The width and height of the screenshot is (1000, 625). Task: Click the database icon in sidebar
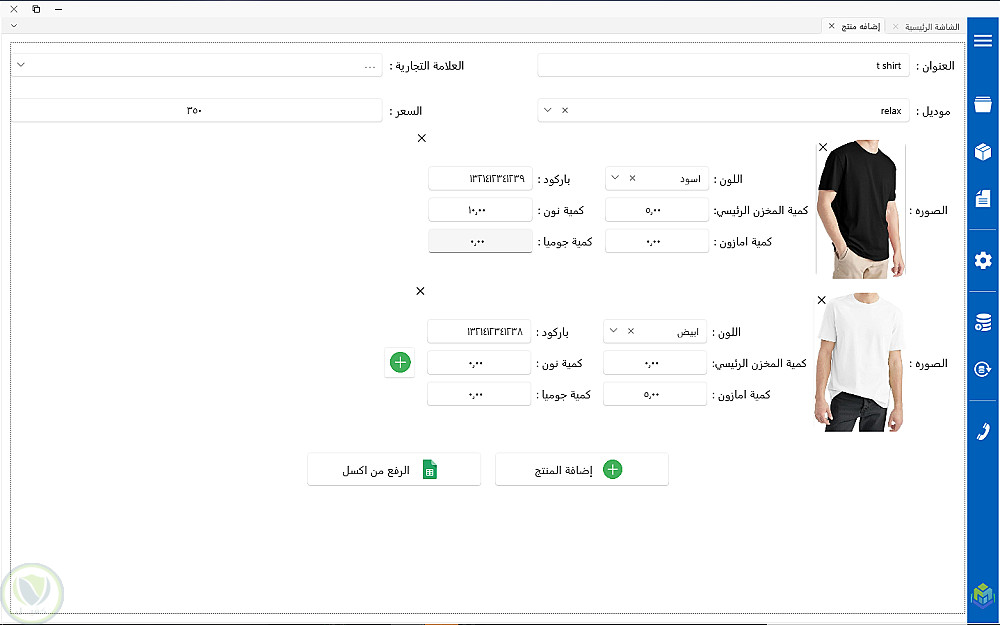pos(982,322)
